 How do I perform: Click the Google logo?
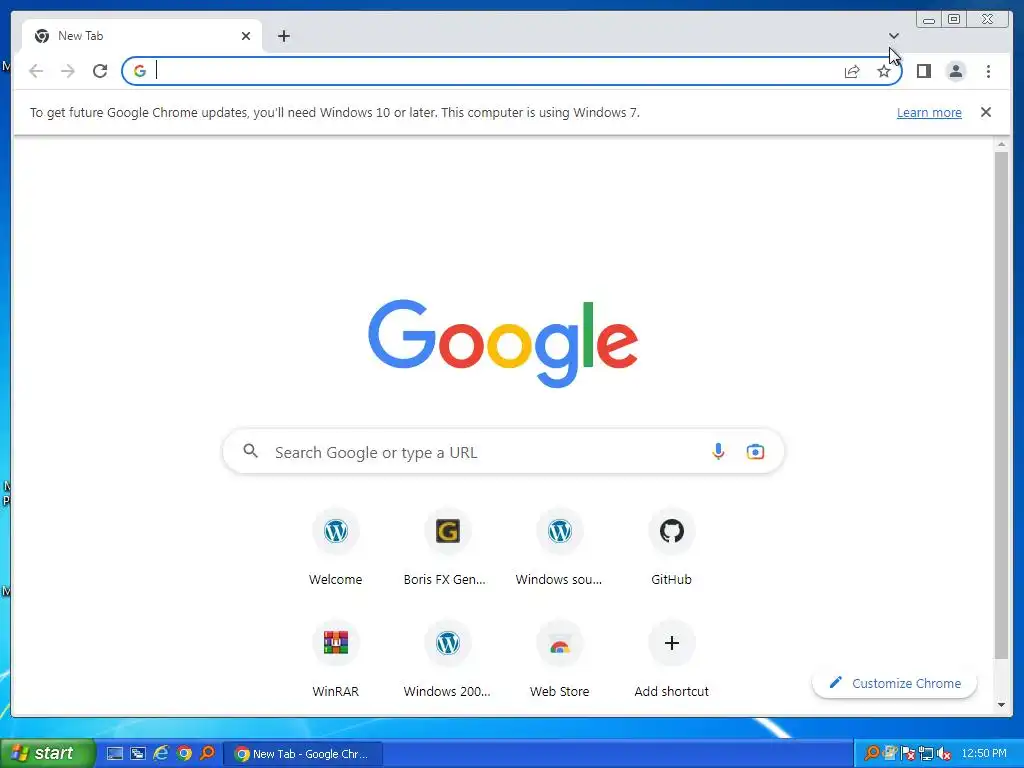(503, 344)
